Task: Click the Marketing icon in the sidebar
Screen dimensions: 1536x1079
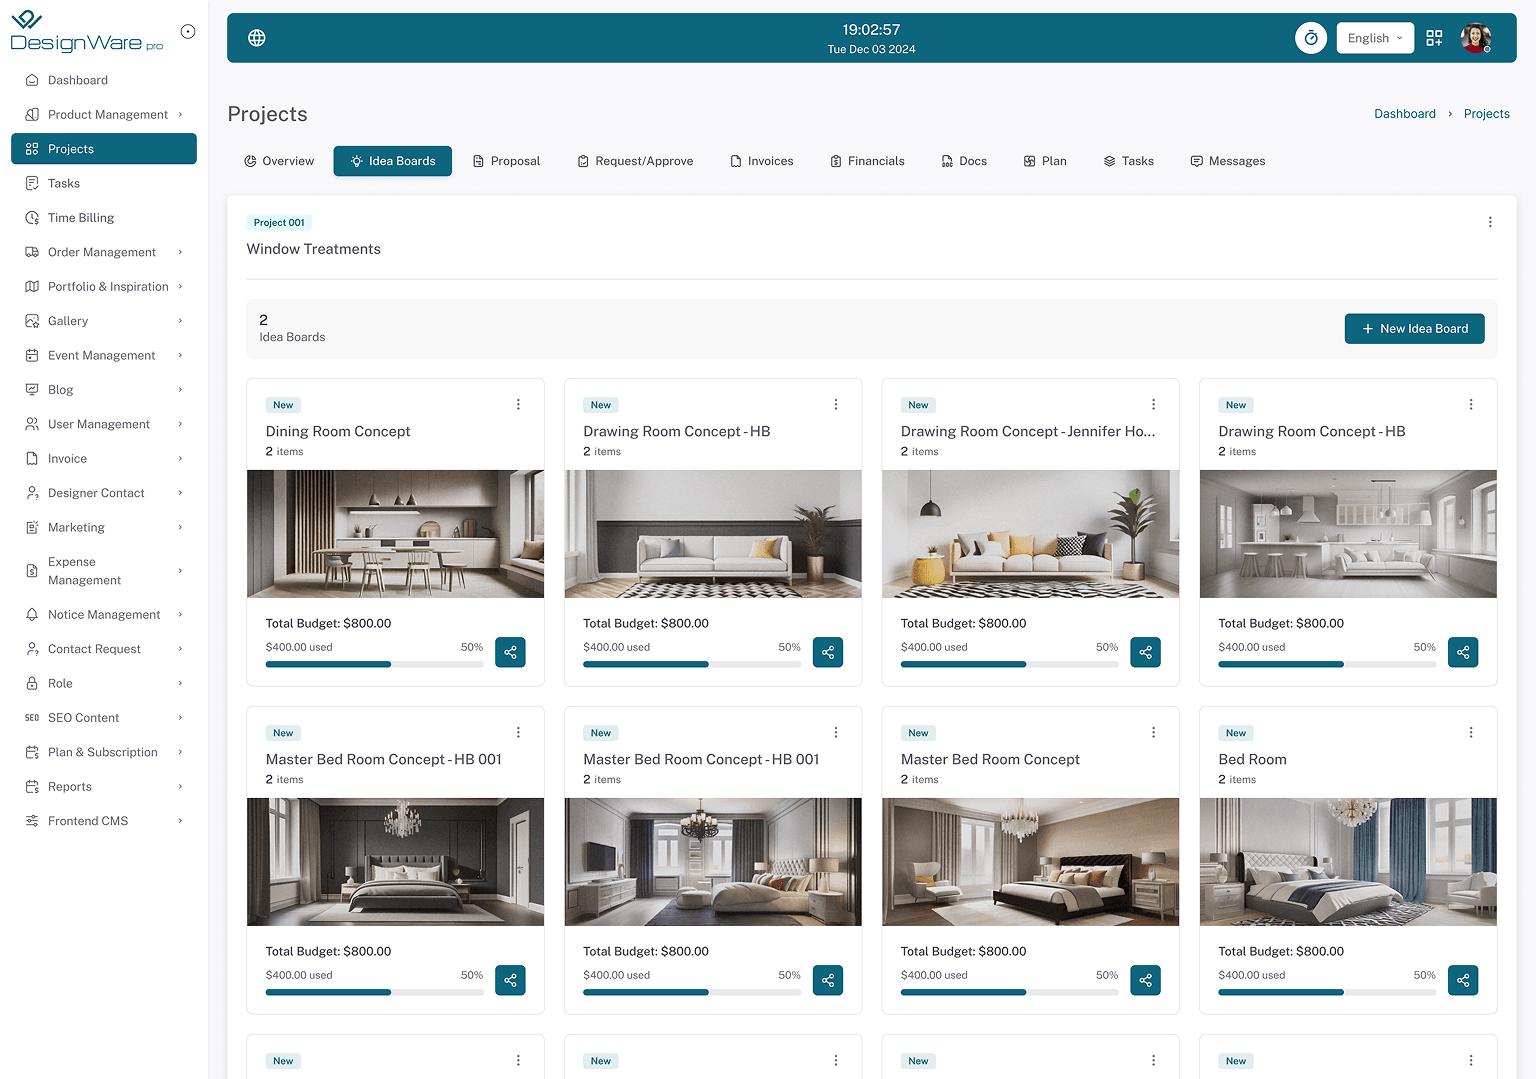Action: 32,528
